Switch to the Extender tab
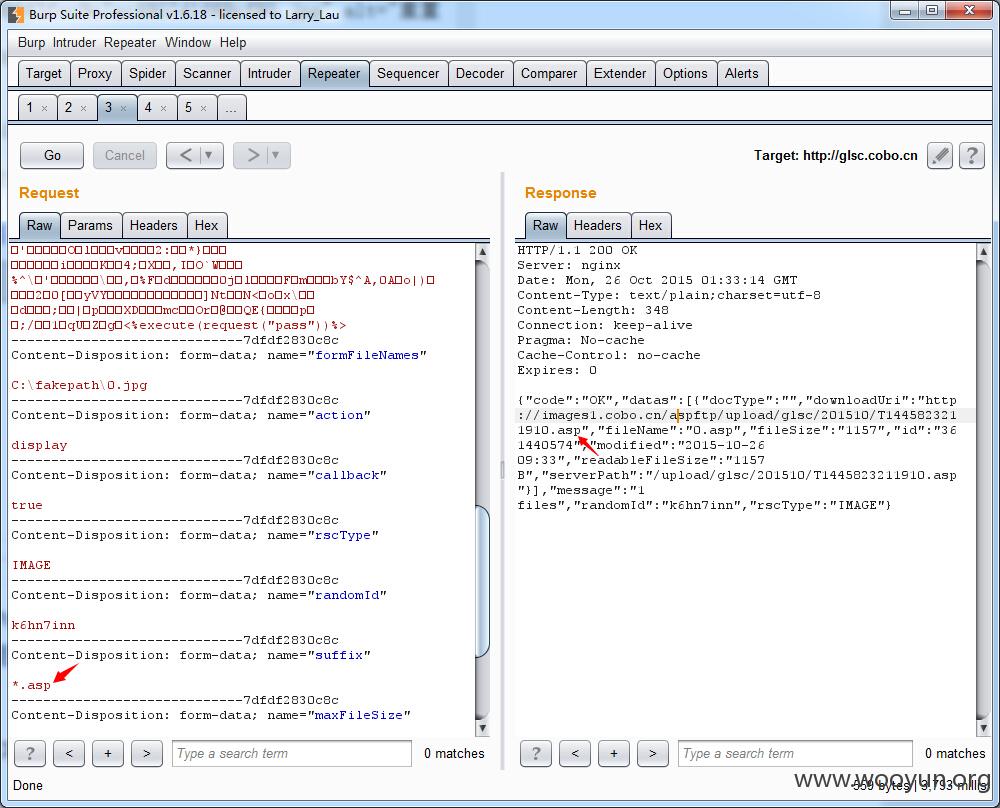The height and width of the screenshot is (808, 1000). pyautogui.click(x=620, y=73)
